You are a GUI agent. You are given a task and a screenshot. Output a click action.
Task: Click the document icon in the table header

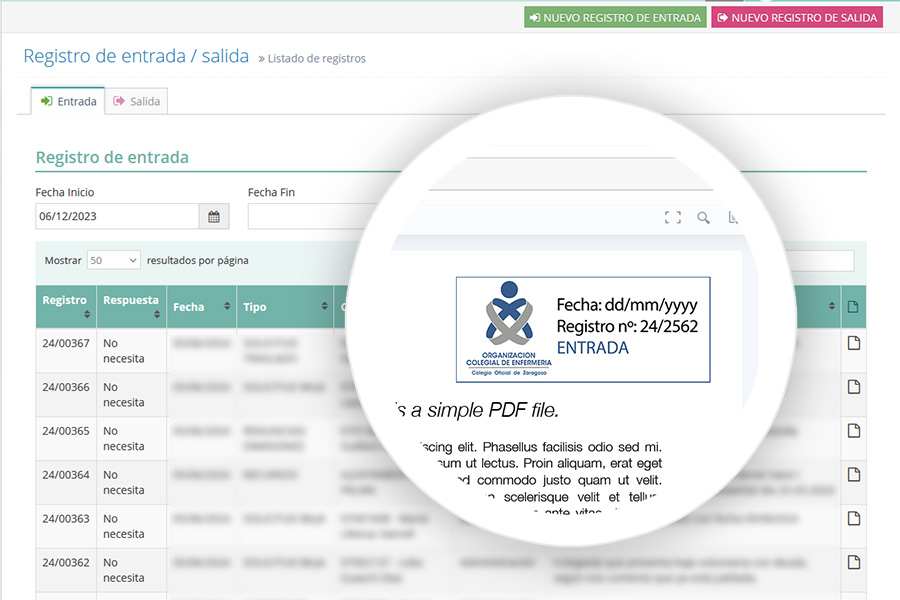pos(853,307)
